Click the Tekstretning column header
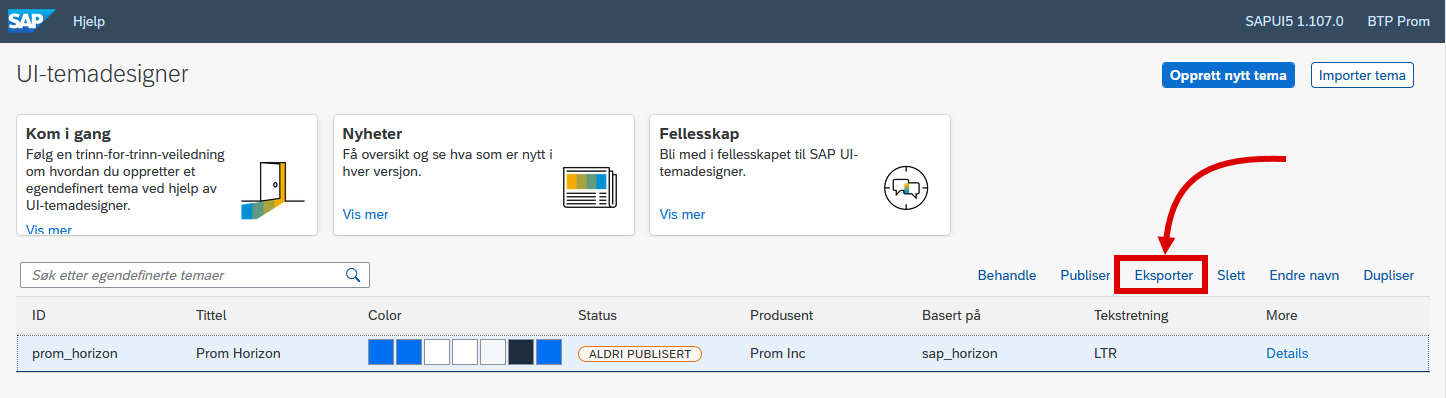This screenshot has width=1446, height=398. 1131,315
